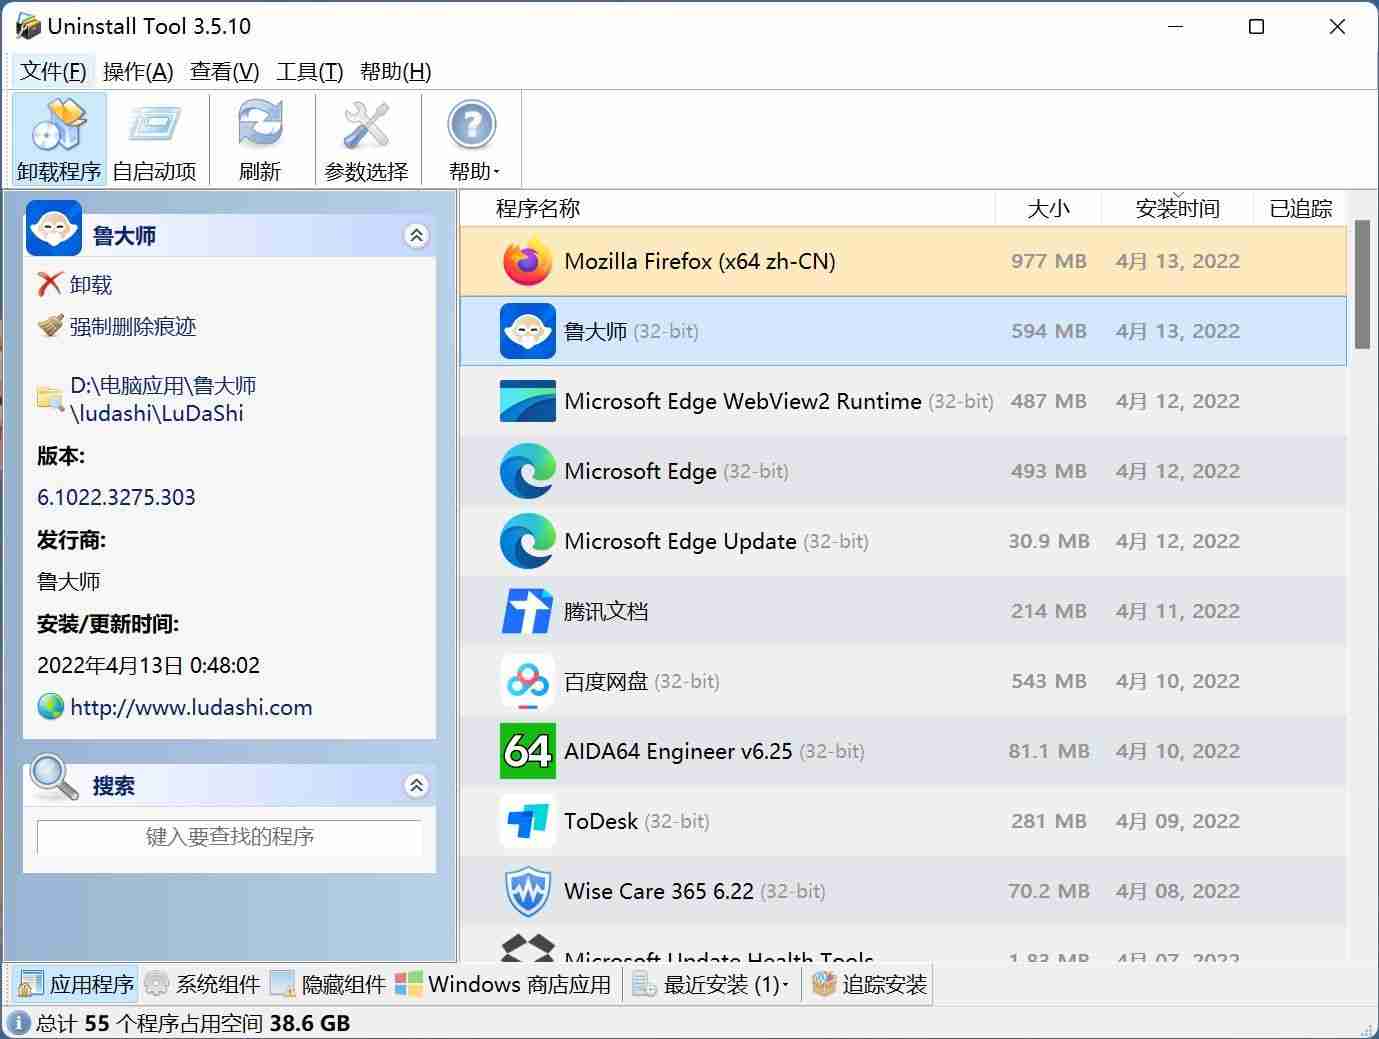The image size is (1379, 1039).
Task: Click the red X 卸载 icon
Action: pos(50,285)
